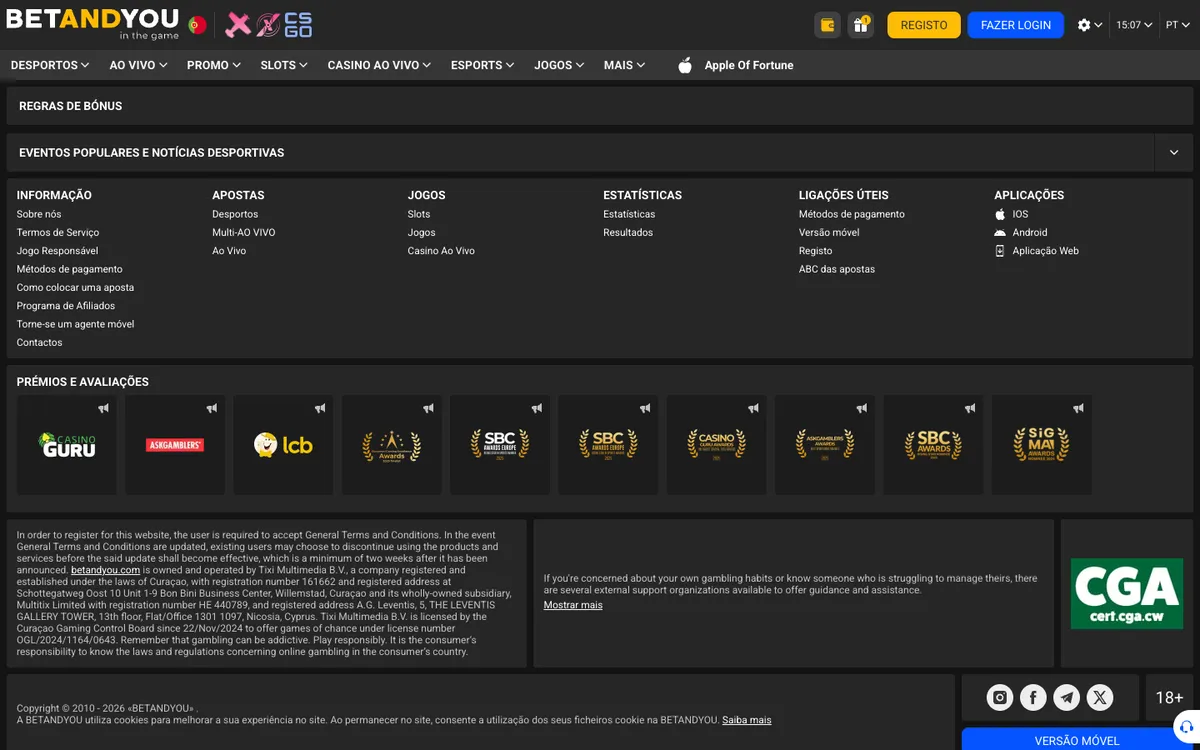
Task: Click the REGISTO button
Action: pyautogui.click(x=924, y=25)
